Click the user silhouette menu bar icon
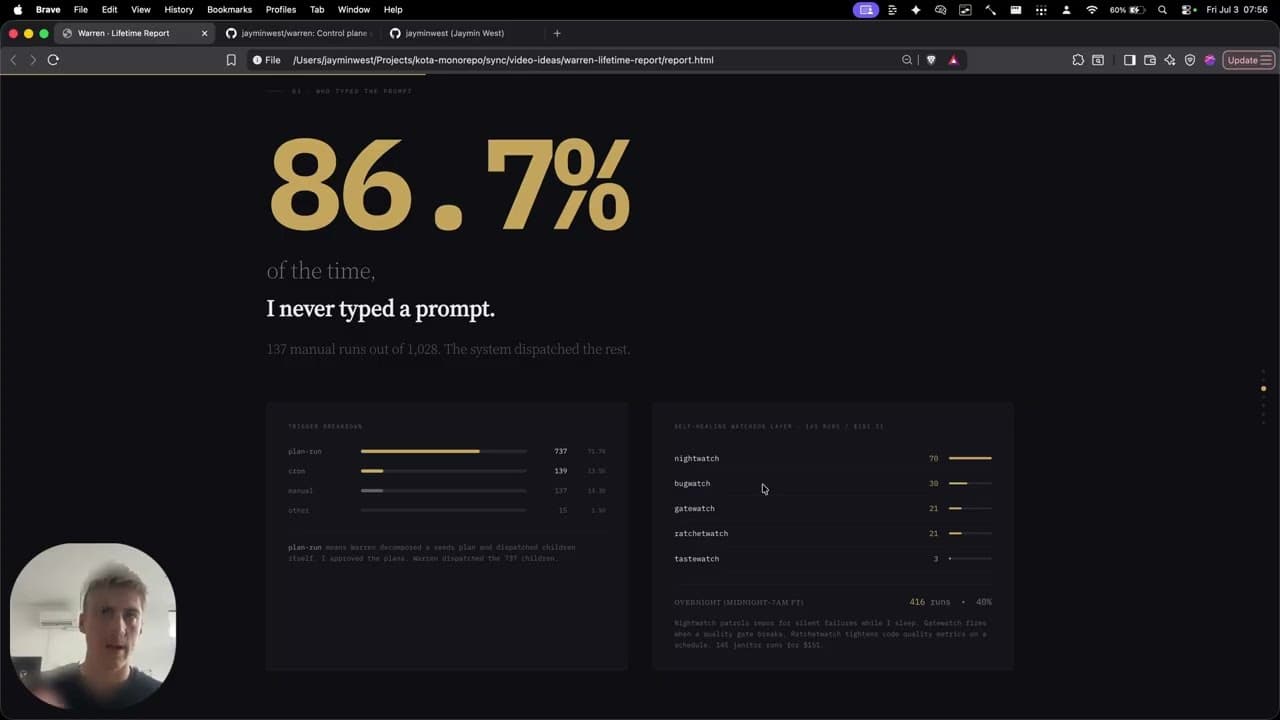 click(x=1066, y=9)
